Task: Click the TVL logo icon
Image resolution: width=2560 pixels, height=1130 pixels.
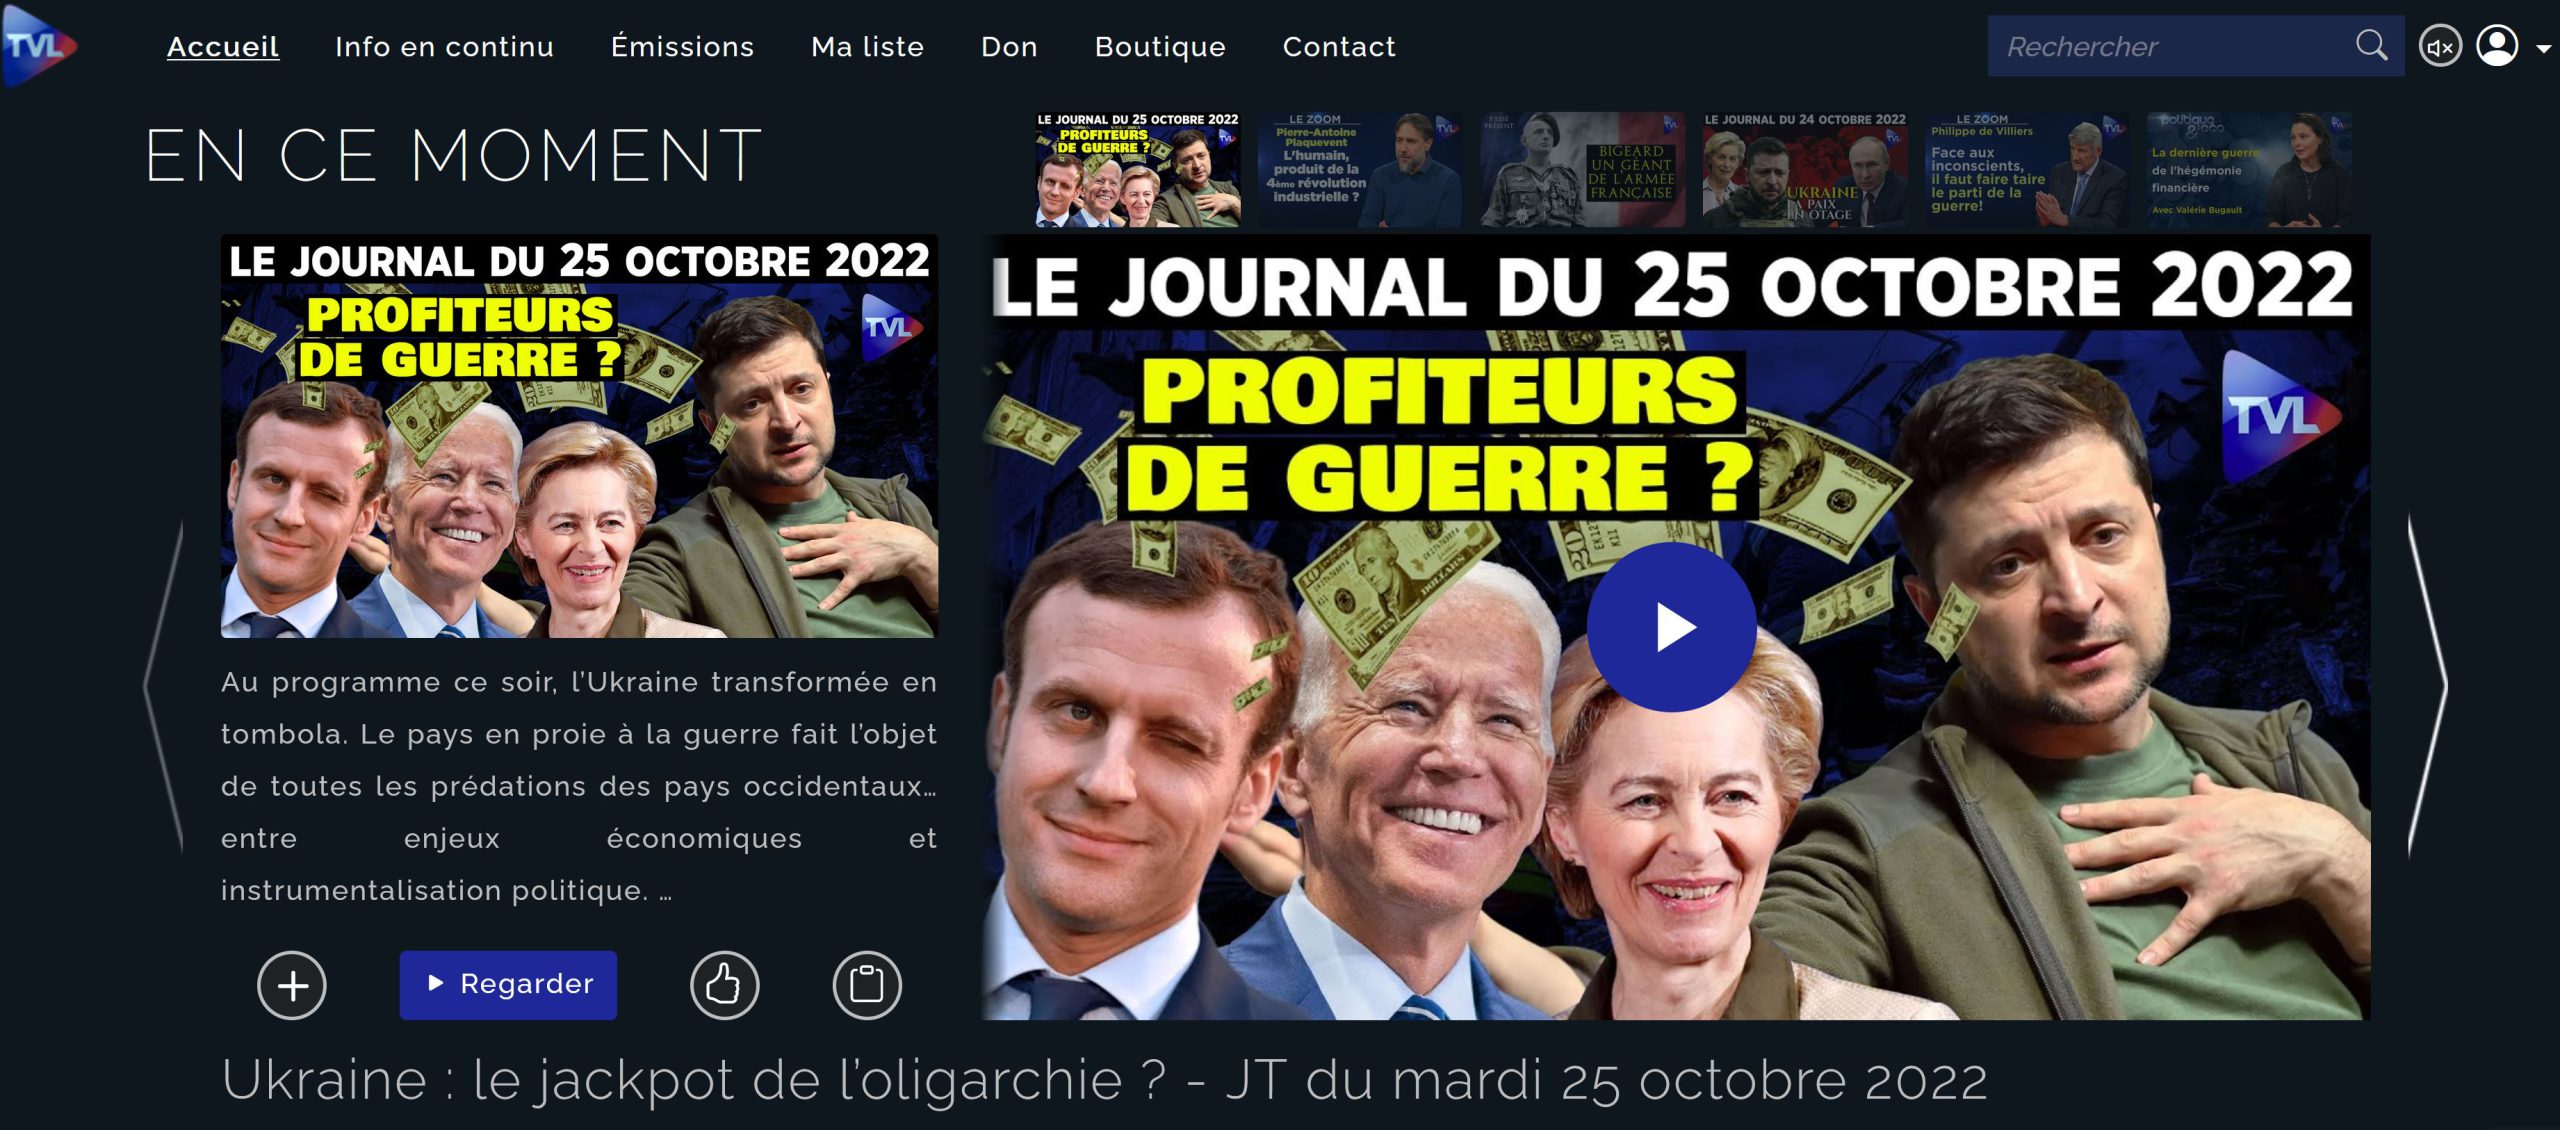Action: pyautogui.click(x=39, y=46)
